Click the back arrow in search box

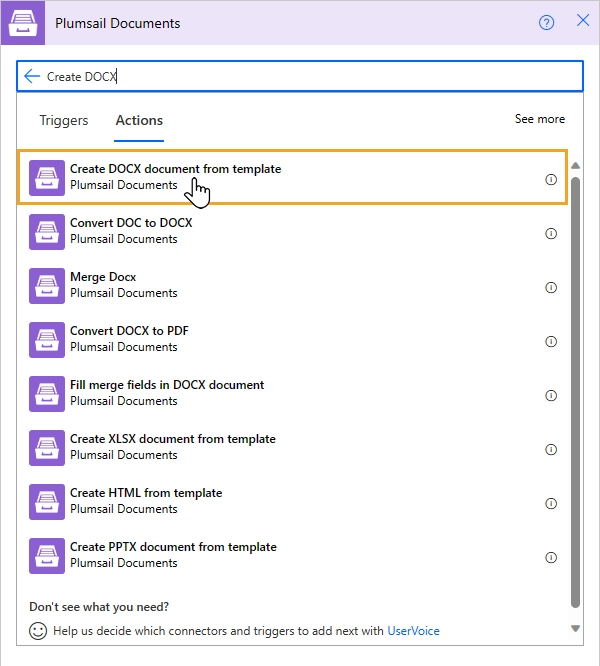32,76
